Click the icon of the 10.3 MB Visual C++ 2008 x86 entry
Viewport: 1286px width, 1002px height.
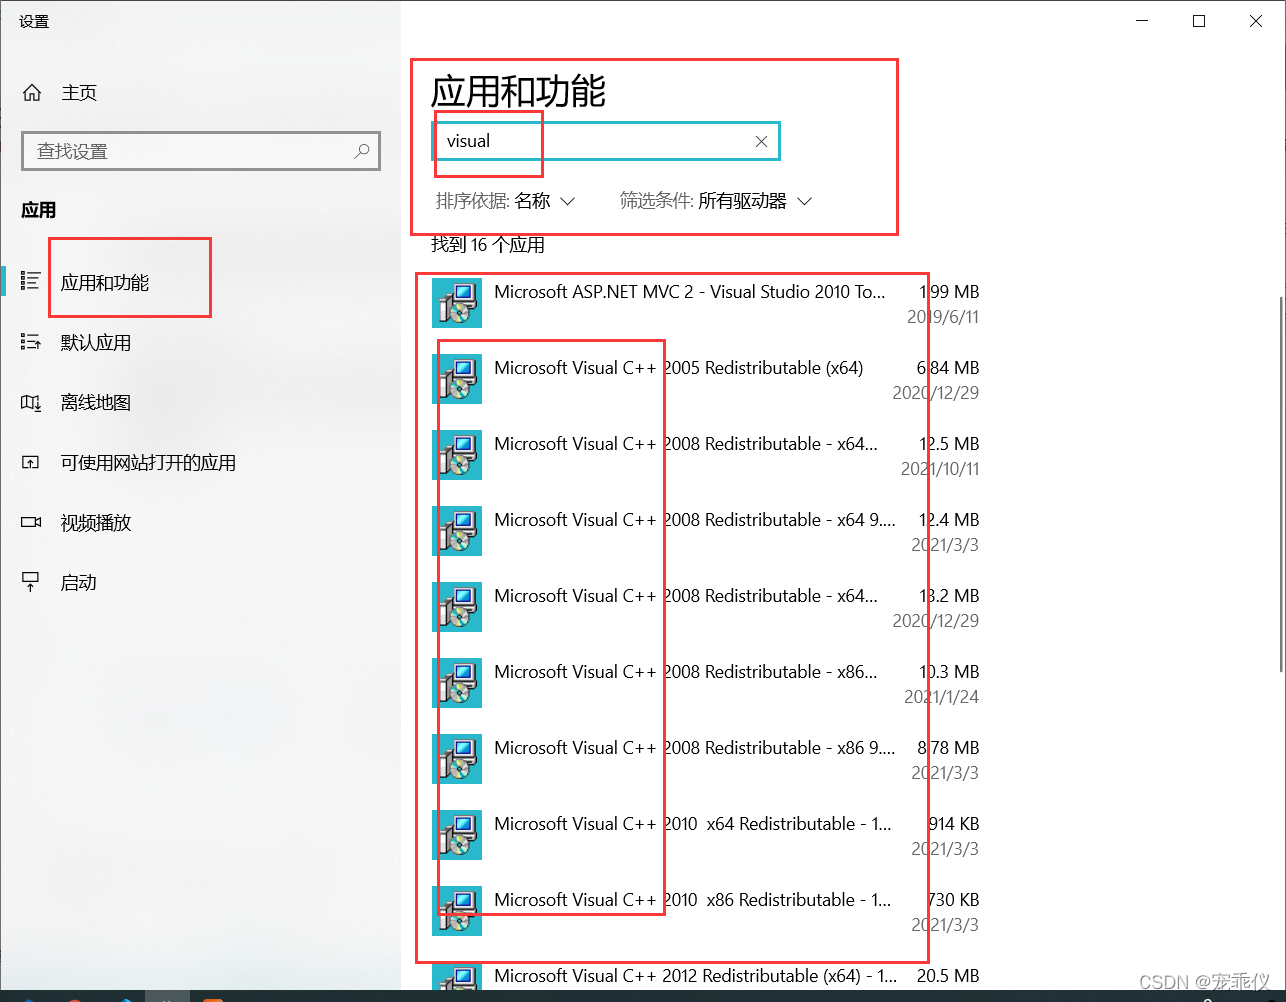[x=457, y=683]
